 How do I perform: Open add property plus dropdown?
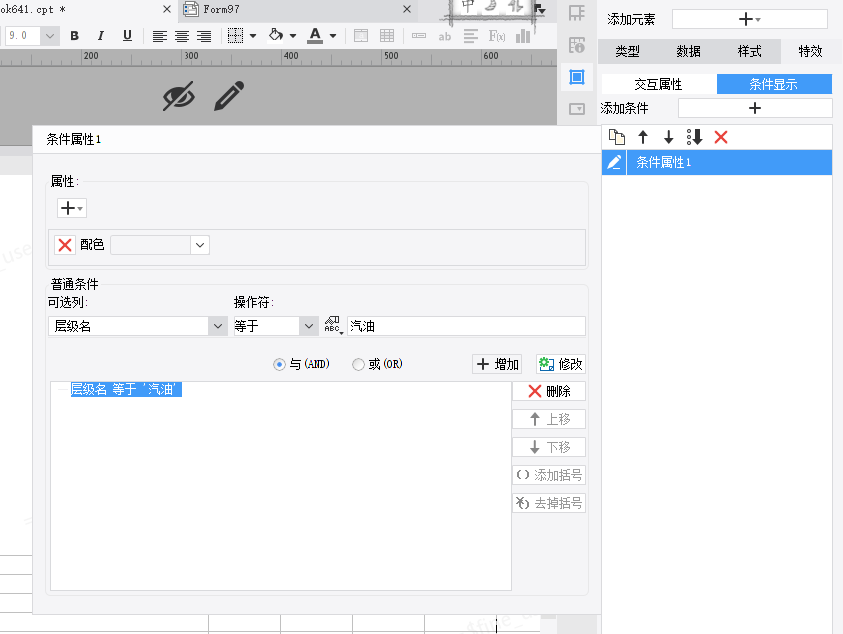point(72,208)
